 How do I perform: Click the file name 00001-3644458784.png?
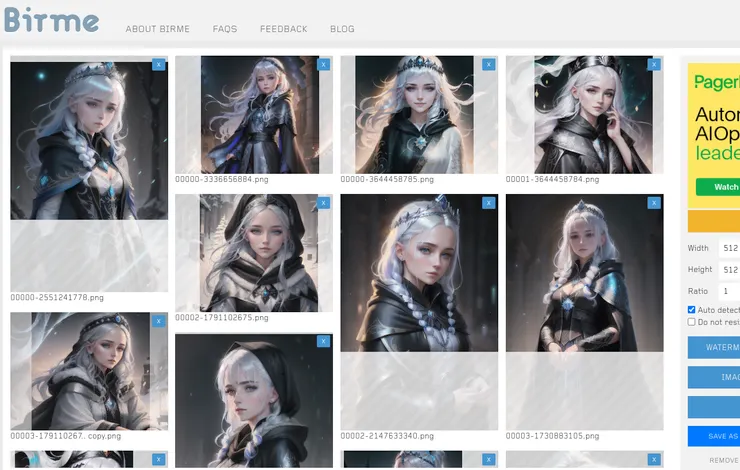tap(552, 179)
